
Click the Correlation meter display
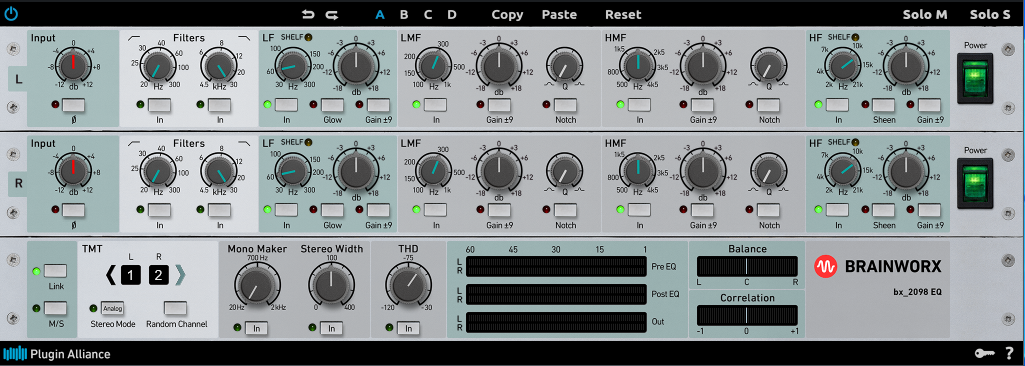(x=747, y=315)
